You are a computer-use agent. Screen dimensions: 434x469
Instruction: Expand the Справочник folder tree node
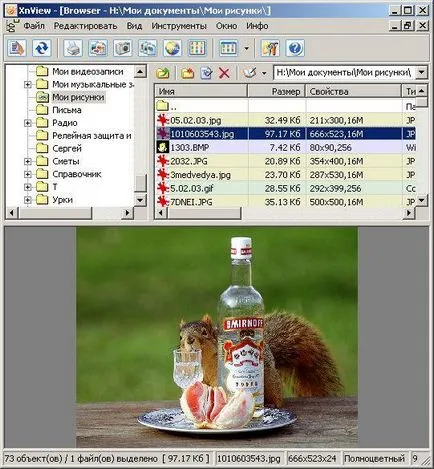[x=28, y=174]
